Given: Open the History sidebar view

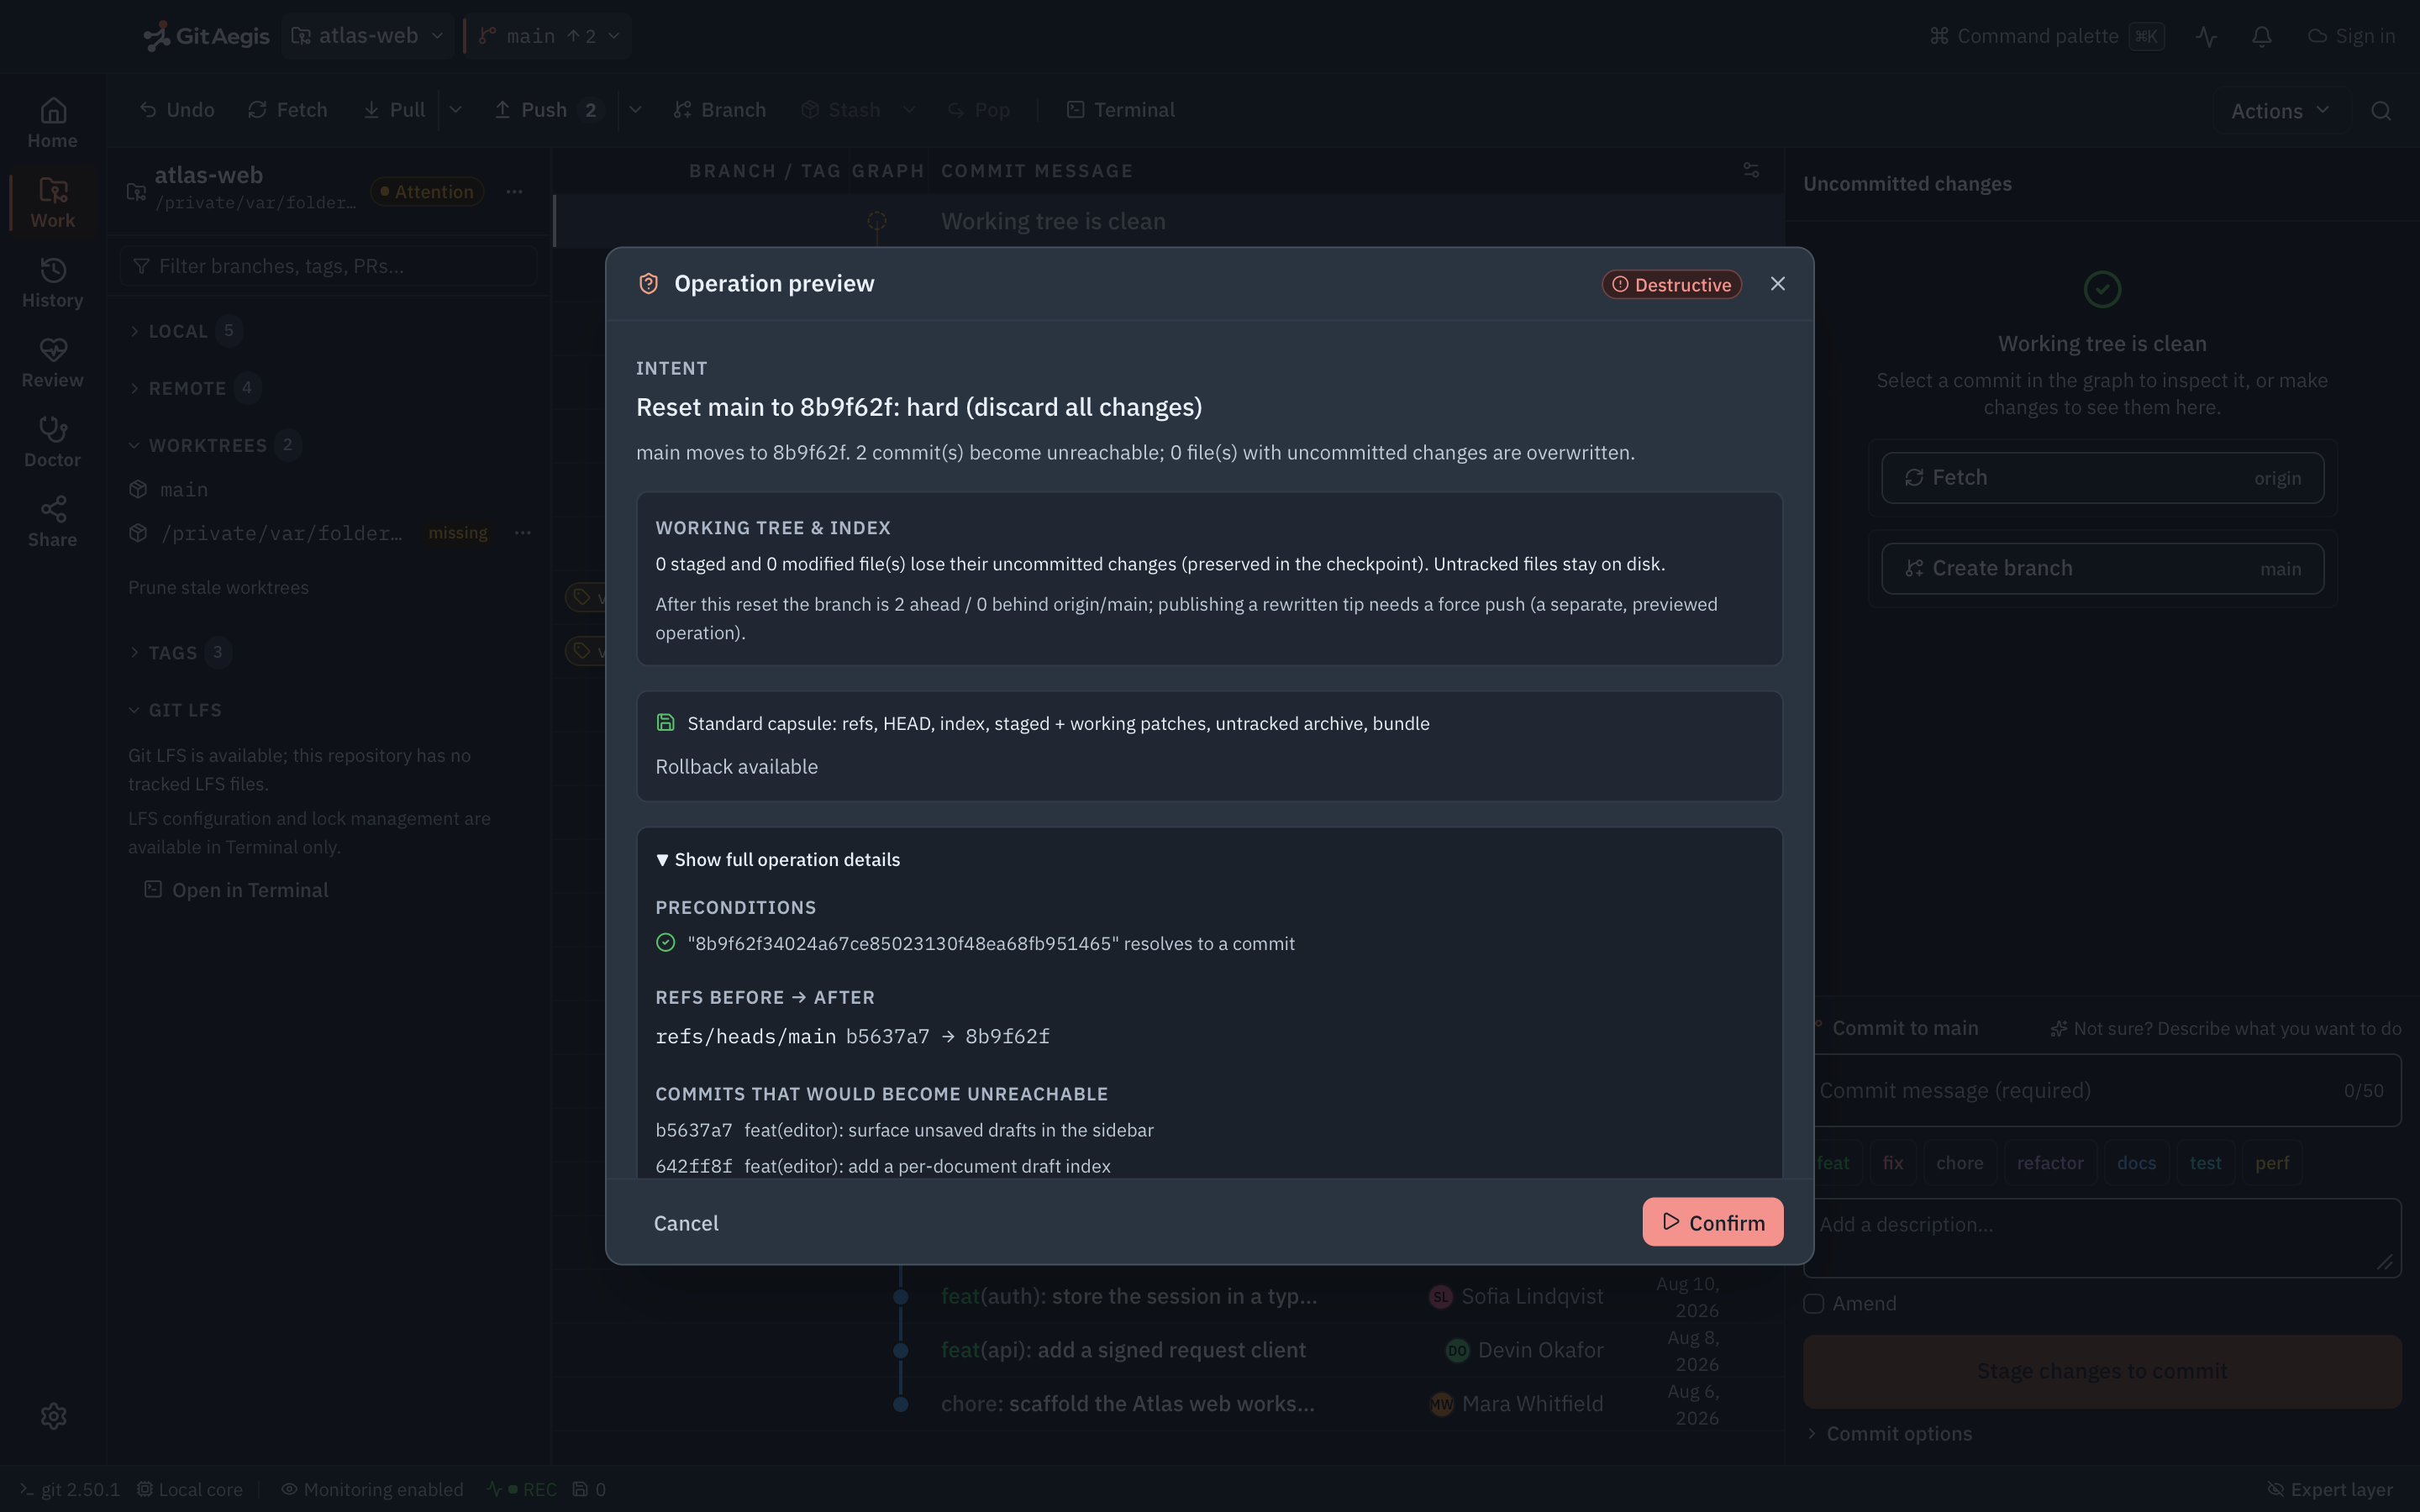Looking at the screenshot, I should 53,284.
